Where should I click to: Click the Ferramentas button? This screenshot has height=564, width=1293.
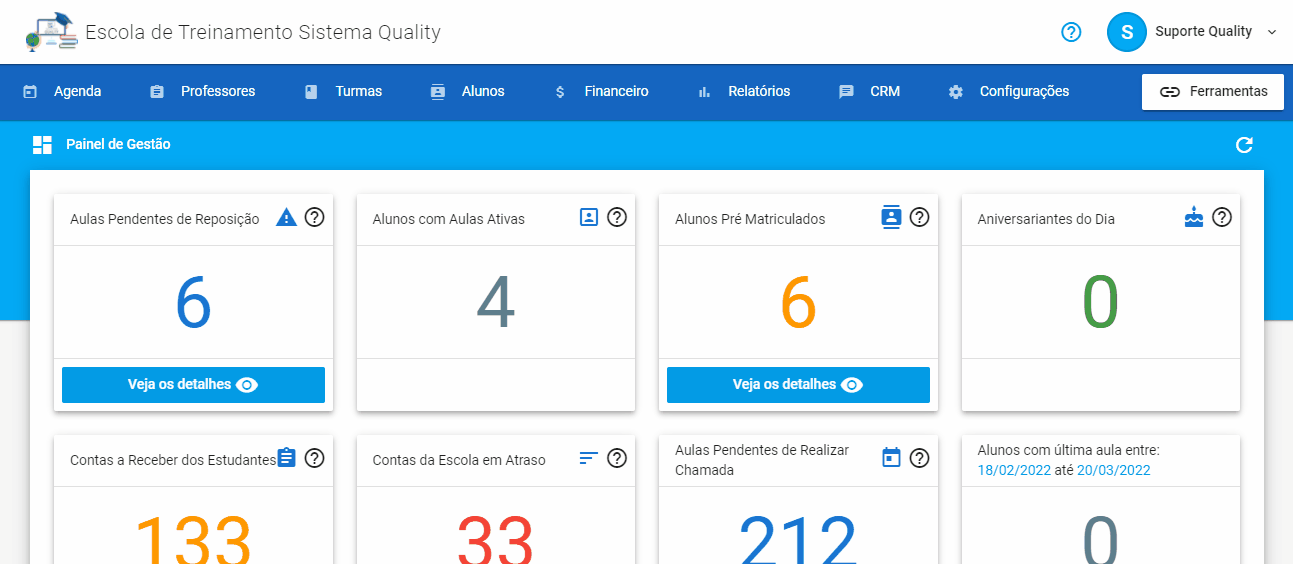pos(1213,91)
